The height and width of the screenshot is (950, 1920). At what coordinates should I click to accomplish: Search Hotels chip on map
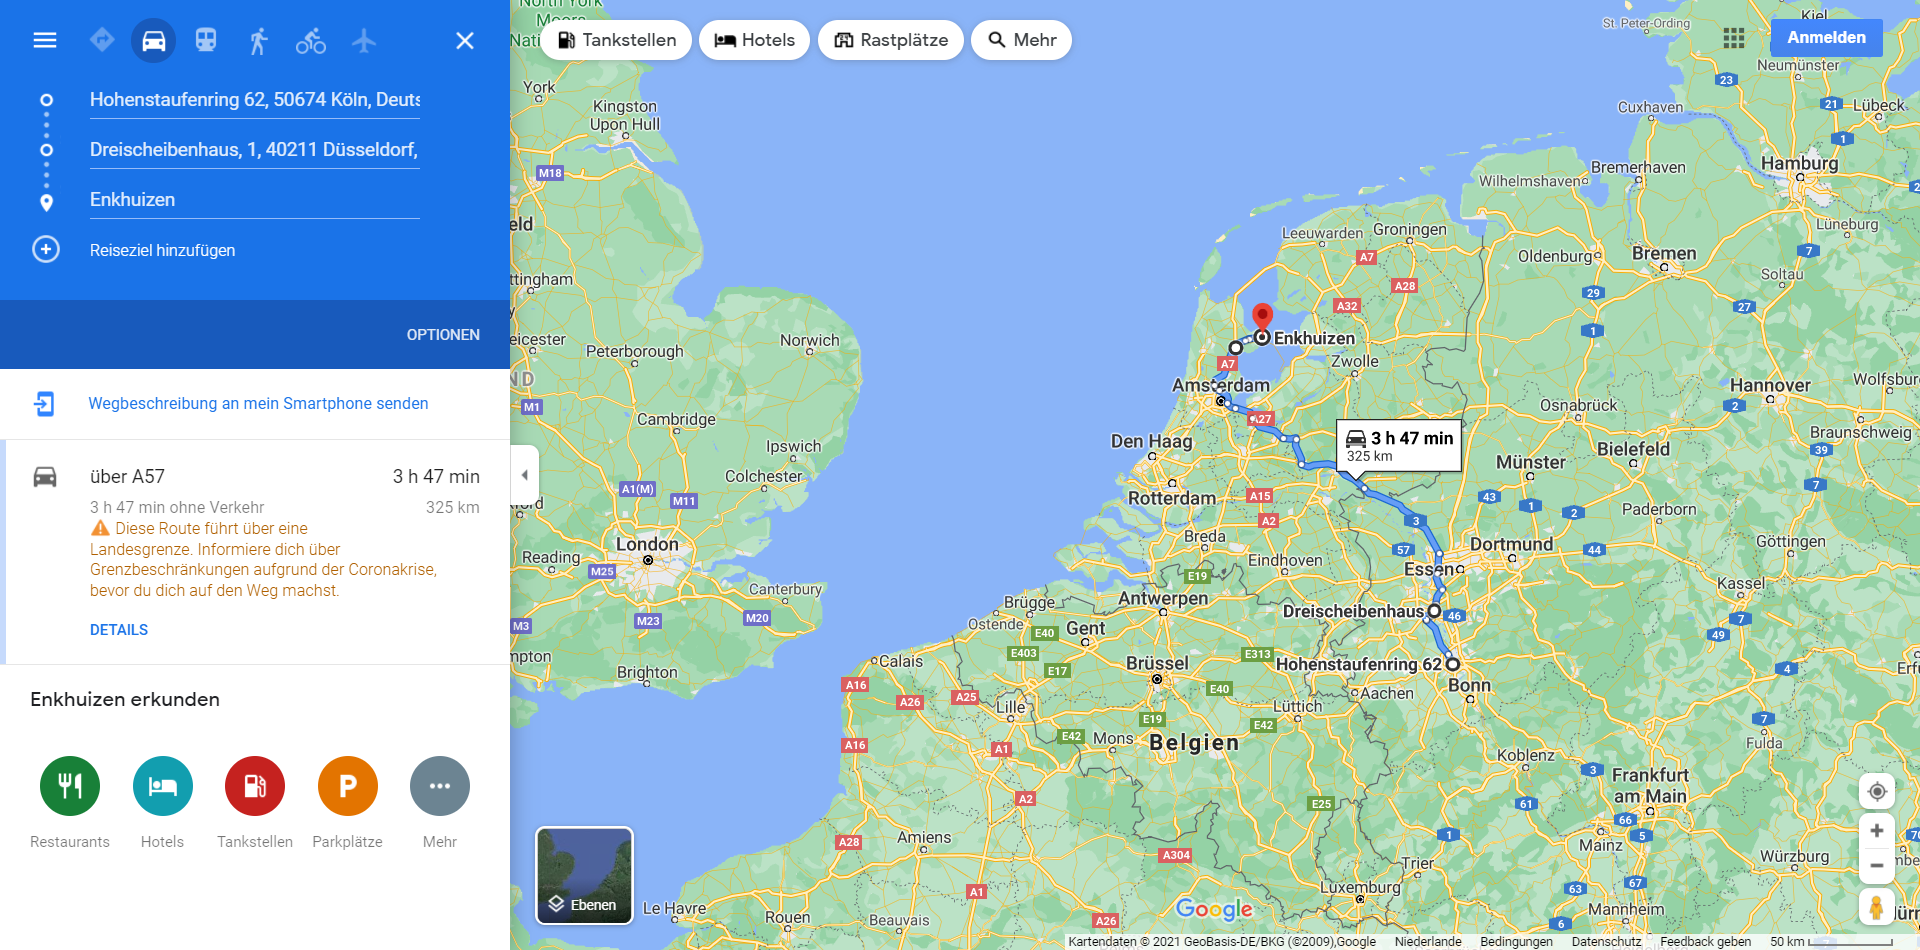point(755,40)
